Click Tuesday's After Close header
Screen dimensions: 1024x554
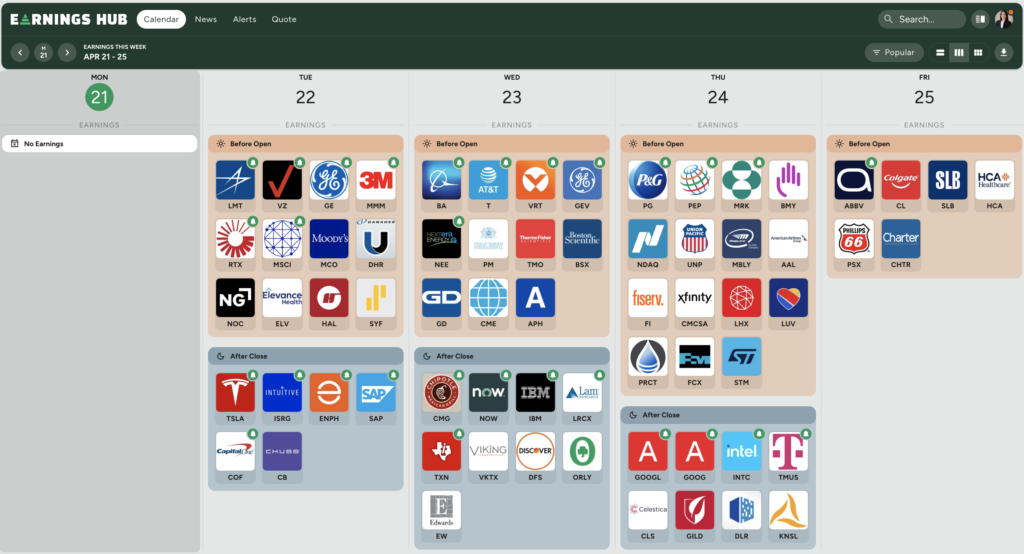point(306,356)
